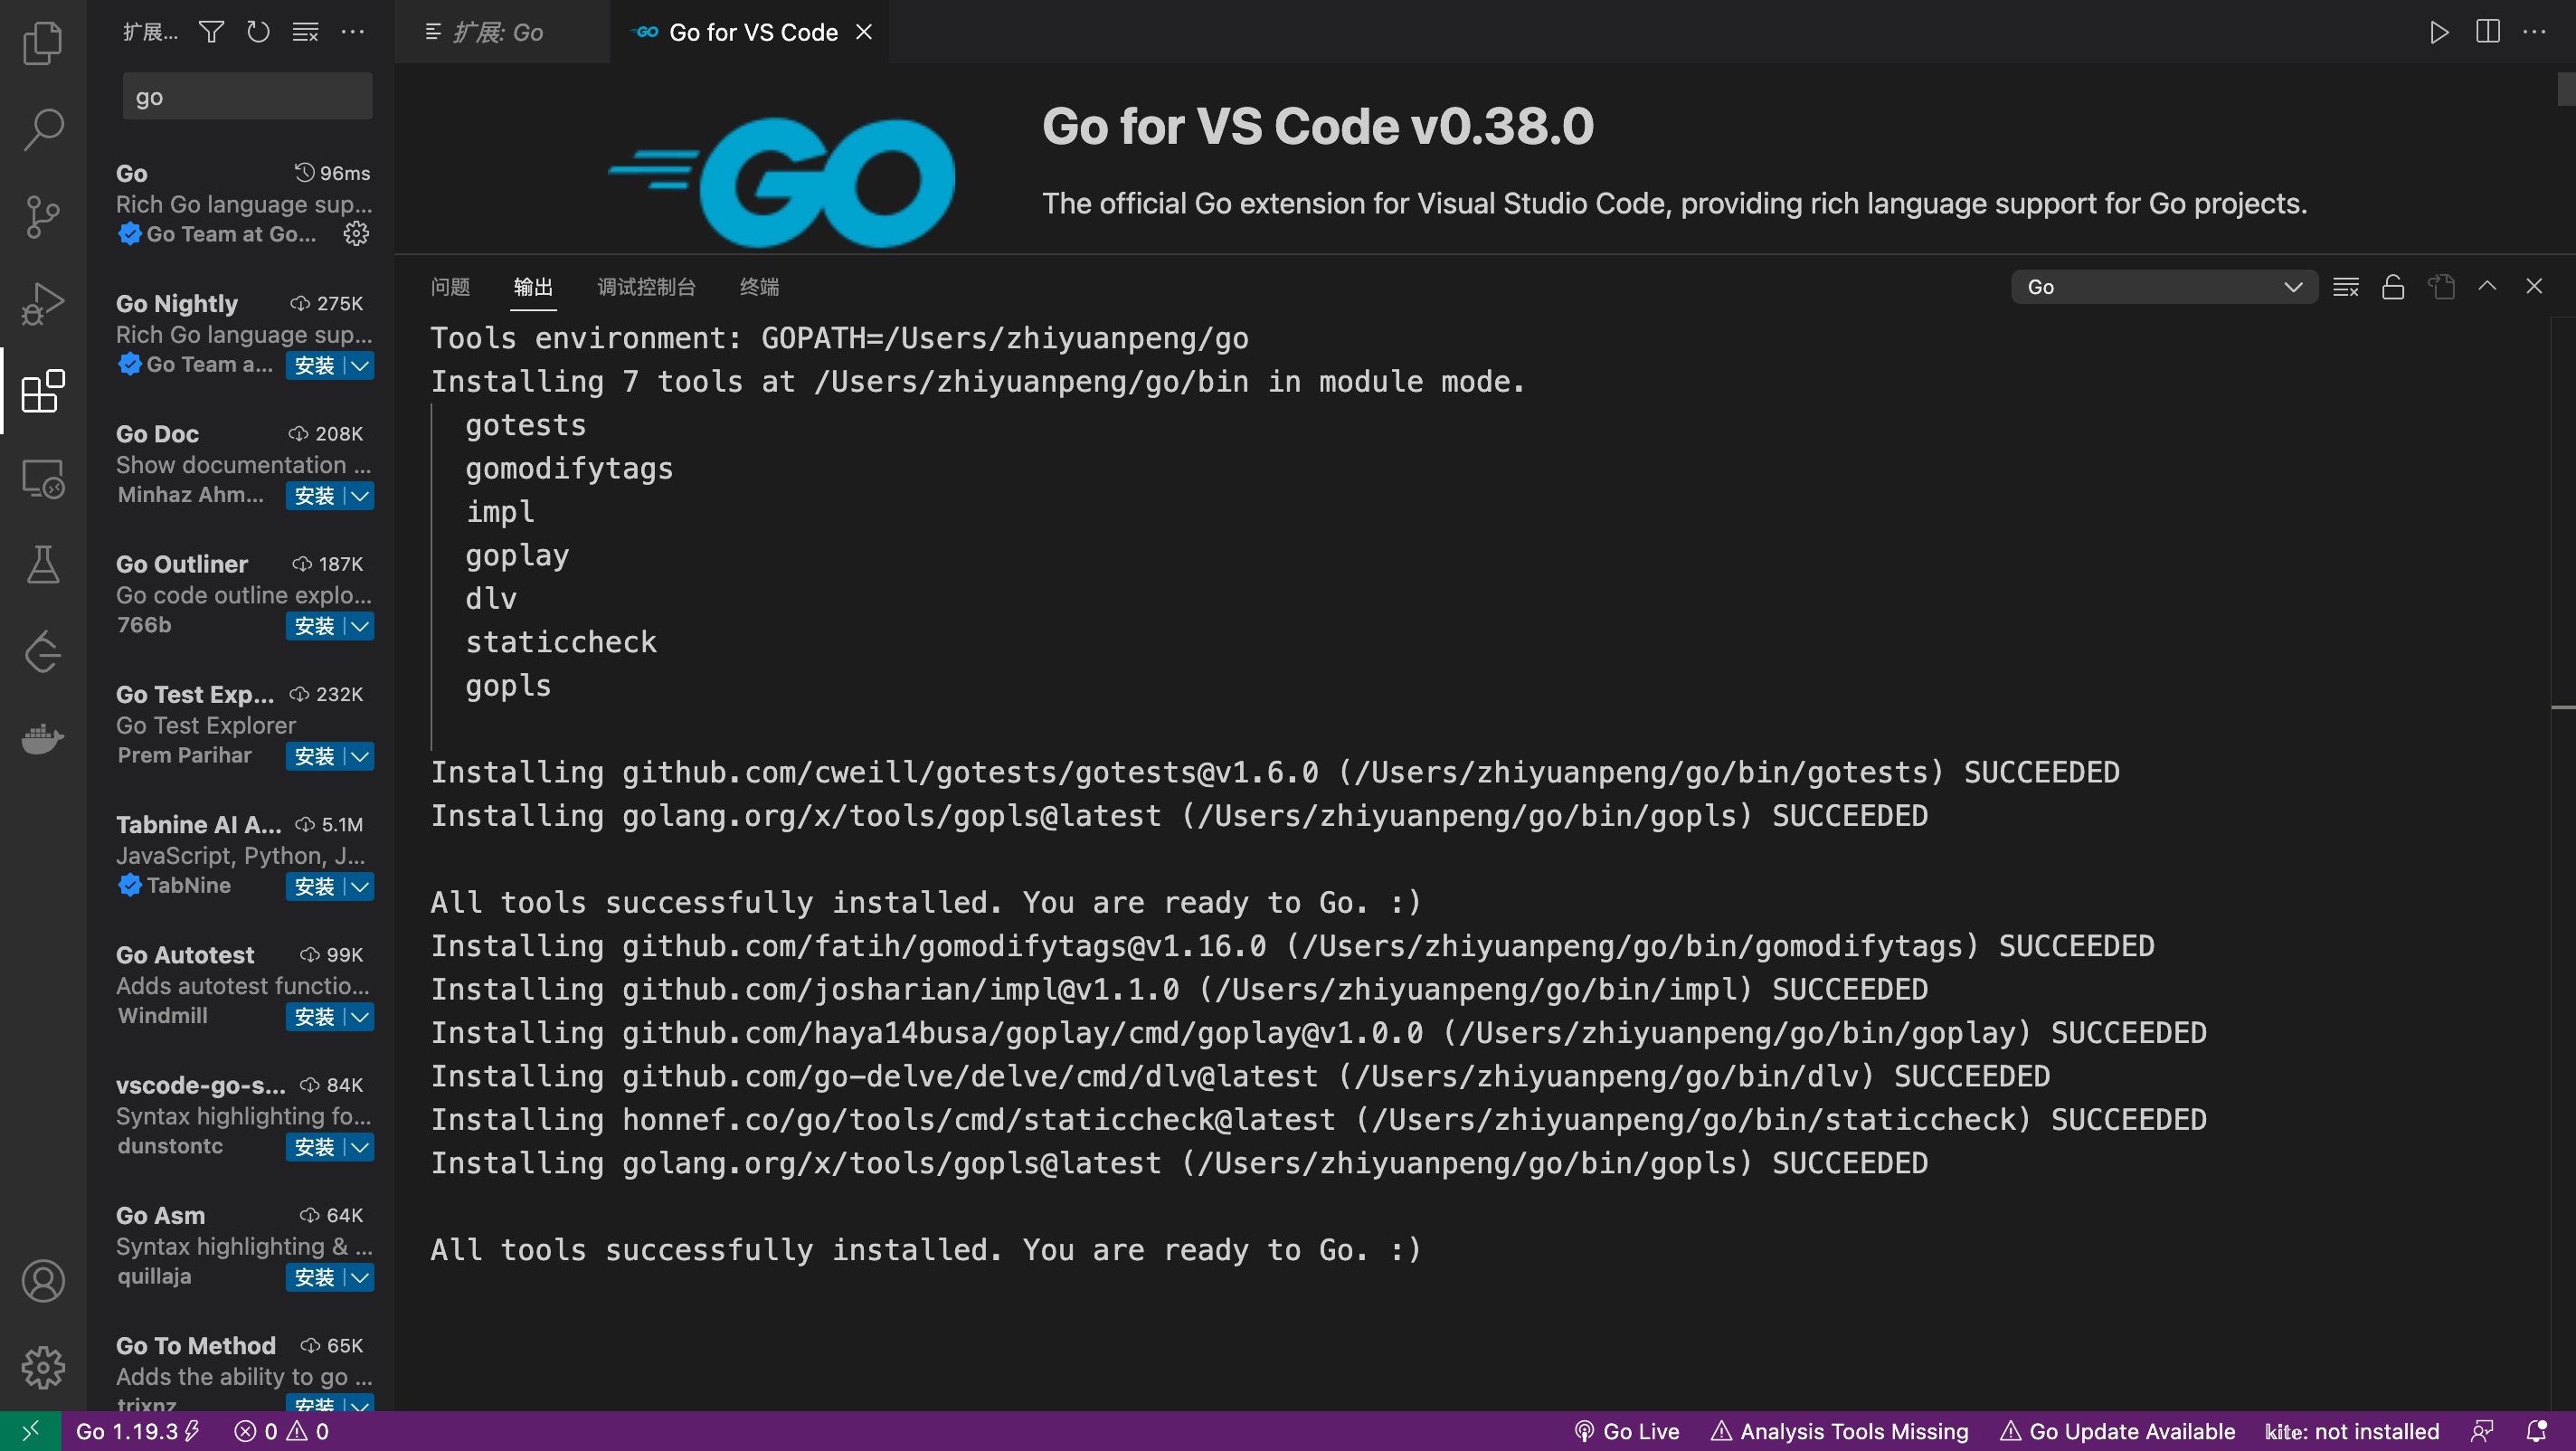Maximize the panel with chevron up

[2487, 286]
